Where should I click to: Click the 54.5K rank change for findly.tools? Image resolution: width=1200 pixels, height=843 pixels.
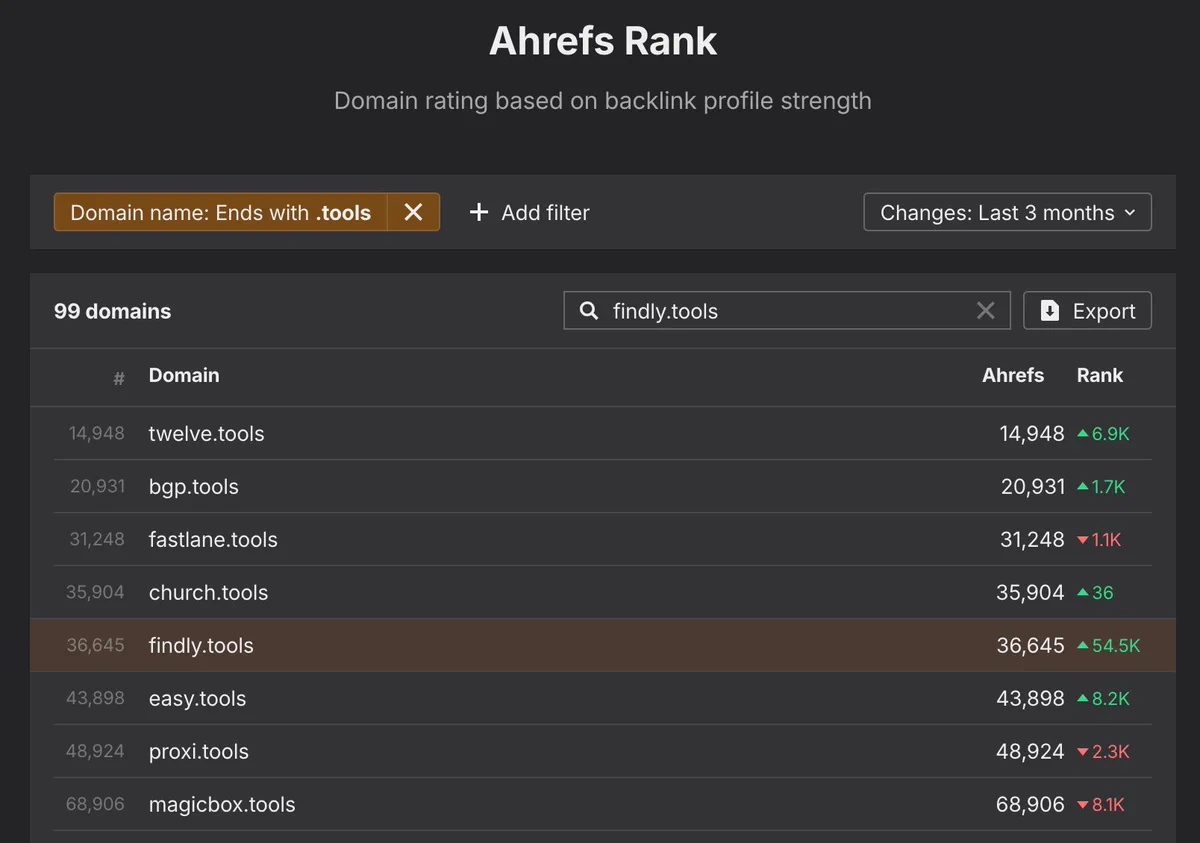(1108, 646)
